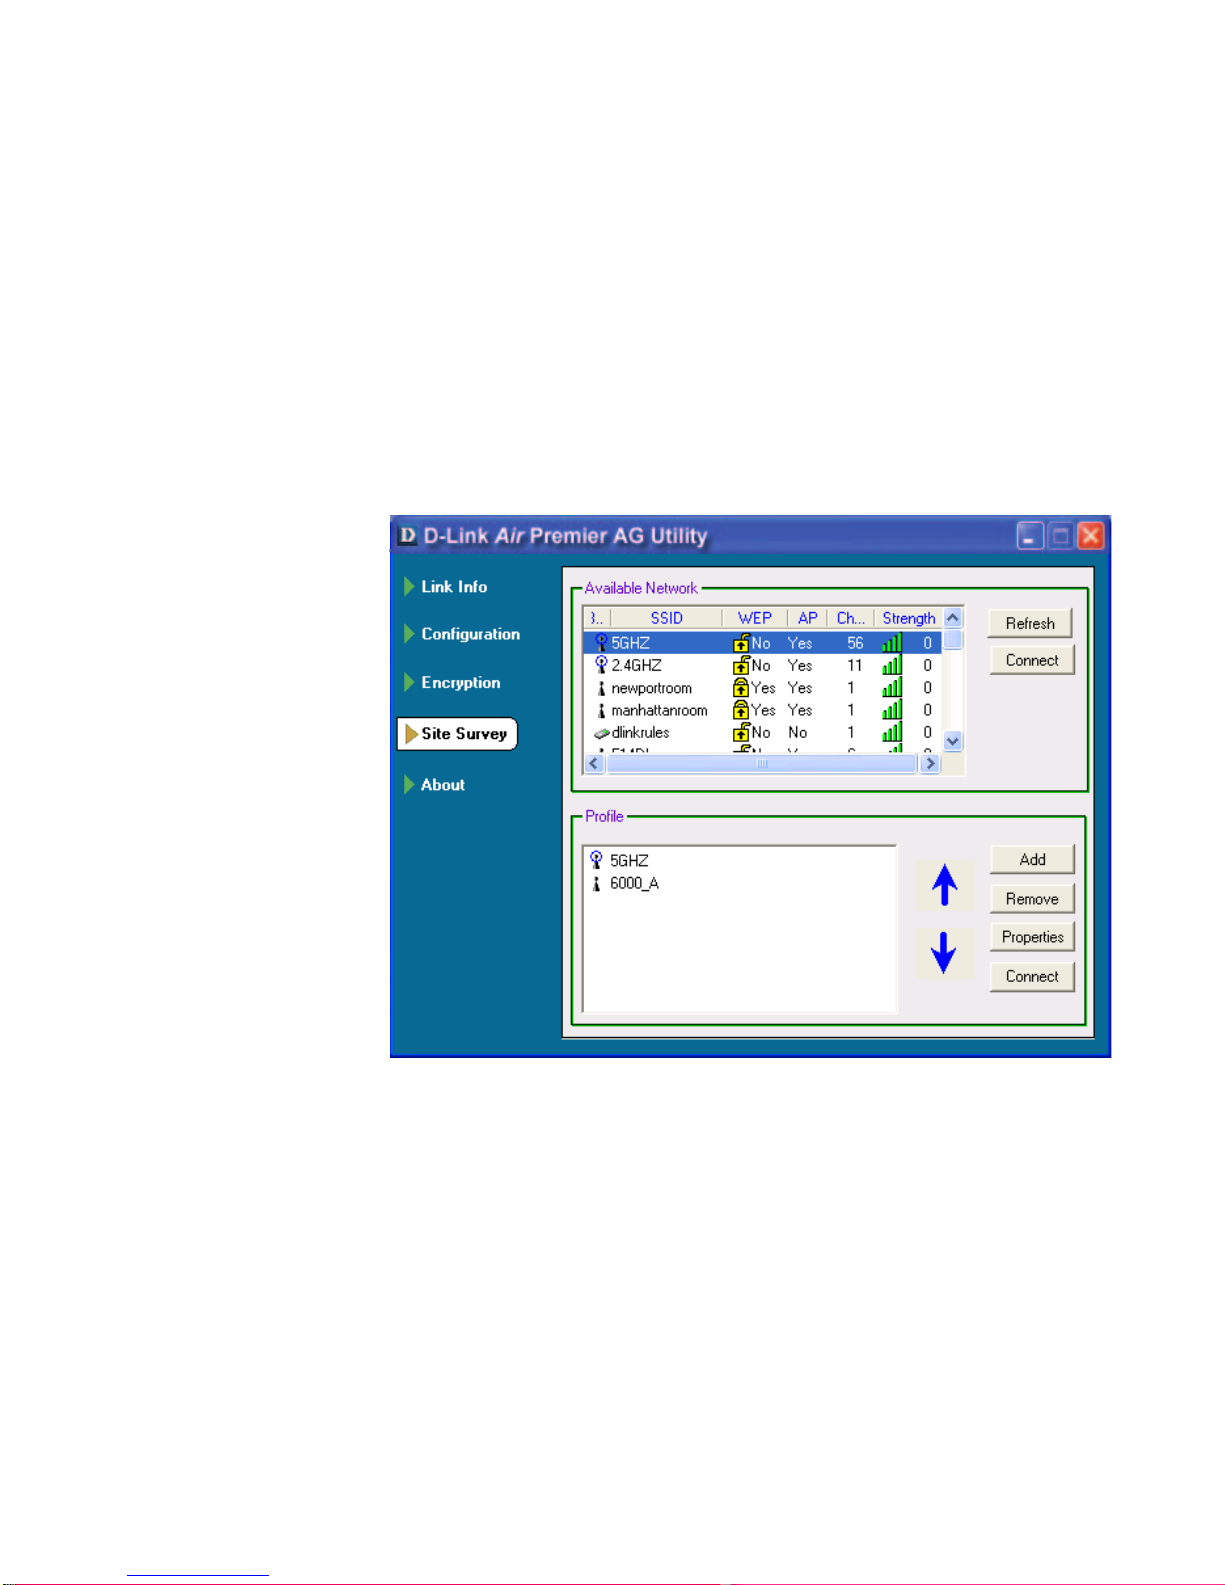Click the signal strength bars for manhattanroom
The image size is (1225, 1585).
[x=892, y=710]
